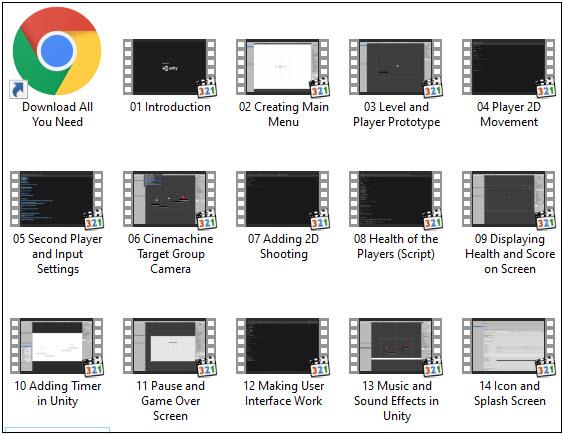Select the 09 Displaying Health and Score video icon
Image resolution: width=563 pixels, height=434 pixels.
[509, 200]
